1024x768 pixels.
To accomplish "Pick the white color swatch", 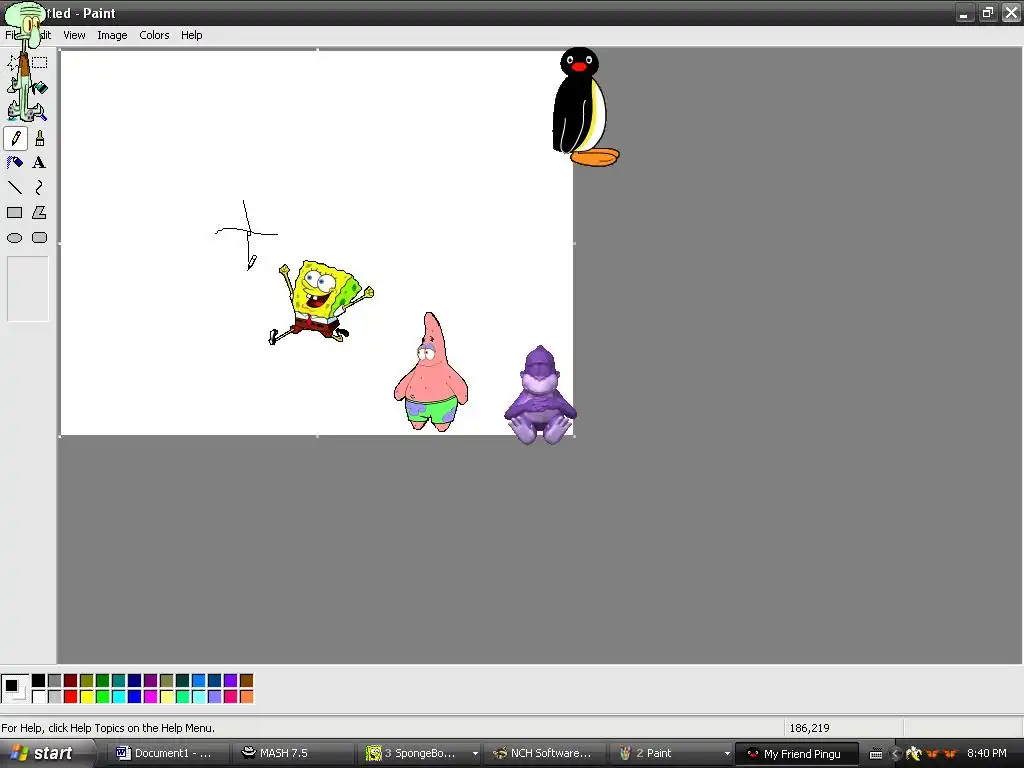I will pyautogui.click(x=39, y=697).
